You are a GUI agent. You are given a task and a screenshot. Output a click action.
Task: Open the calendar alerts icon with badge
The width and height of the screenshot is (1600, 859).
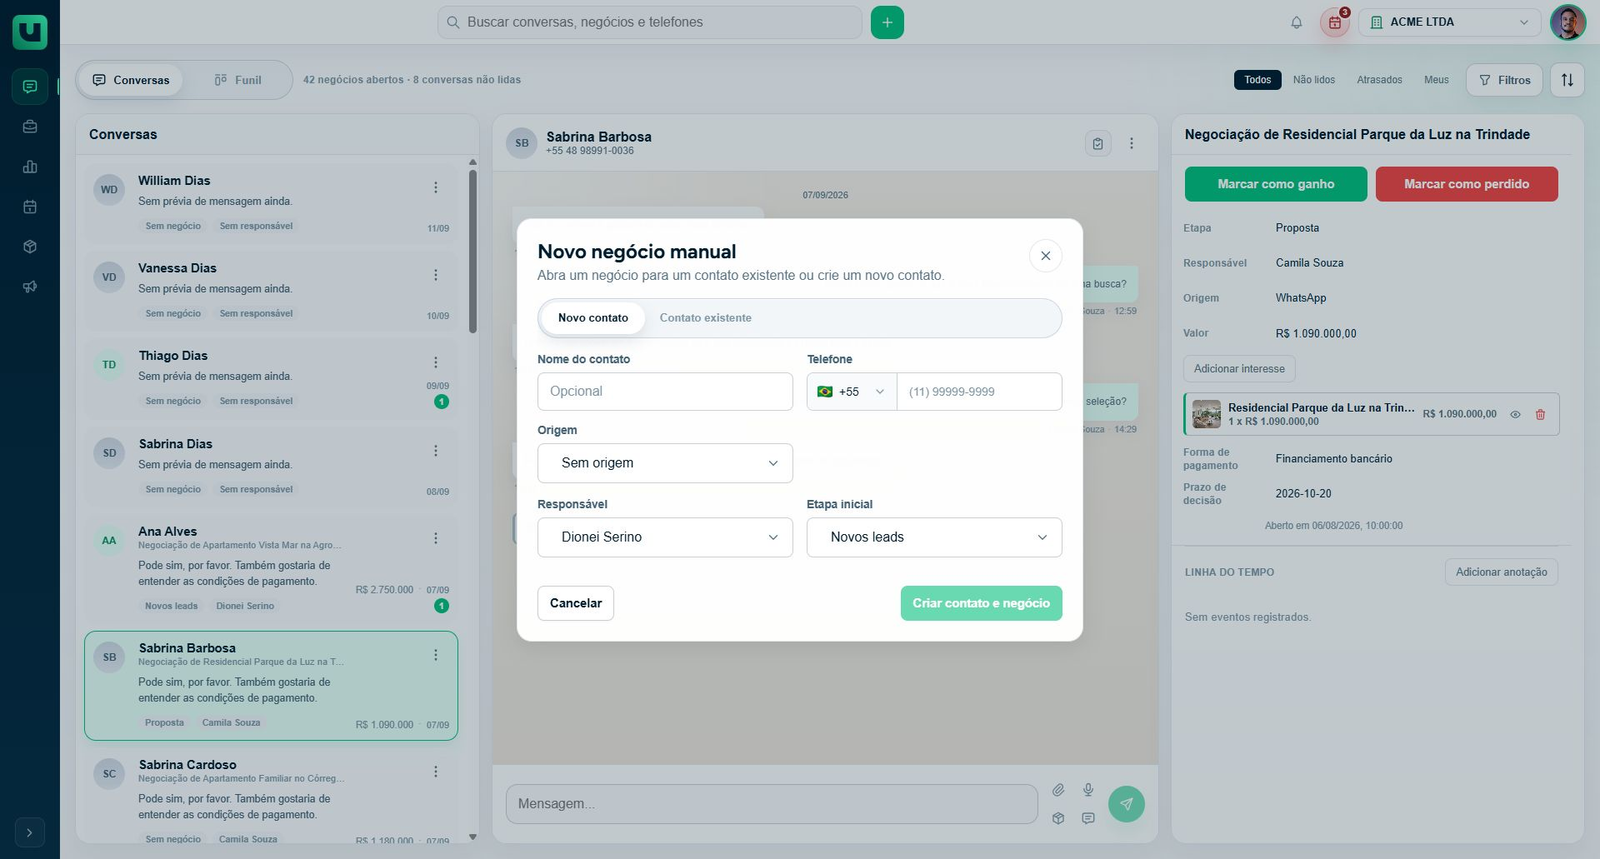click(1335, 22)
